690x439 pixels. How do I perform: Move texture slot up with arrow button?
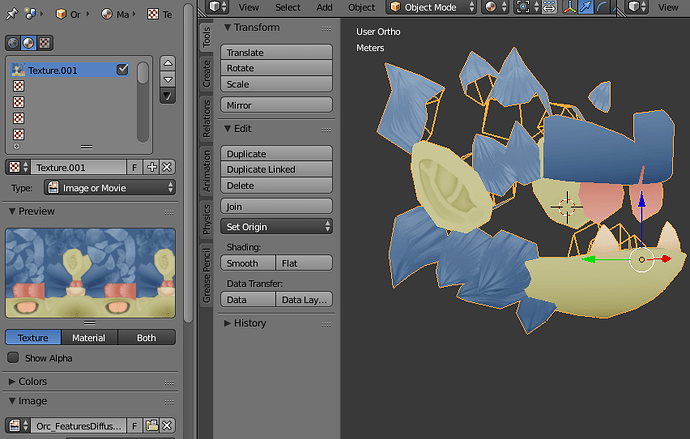coord(168,63)
